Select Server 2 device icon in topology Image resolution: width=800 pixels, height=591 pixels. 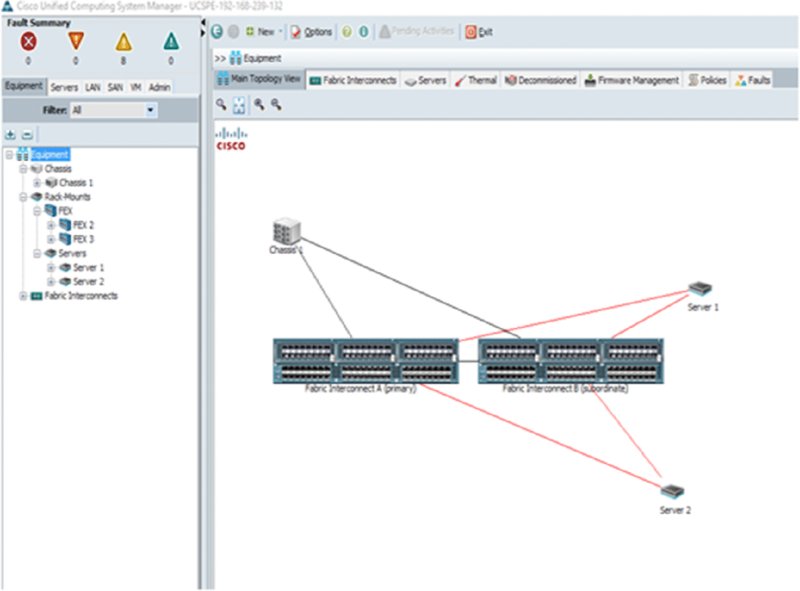click(x=674, y=491)
